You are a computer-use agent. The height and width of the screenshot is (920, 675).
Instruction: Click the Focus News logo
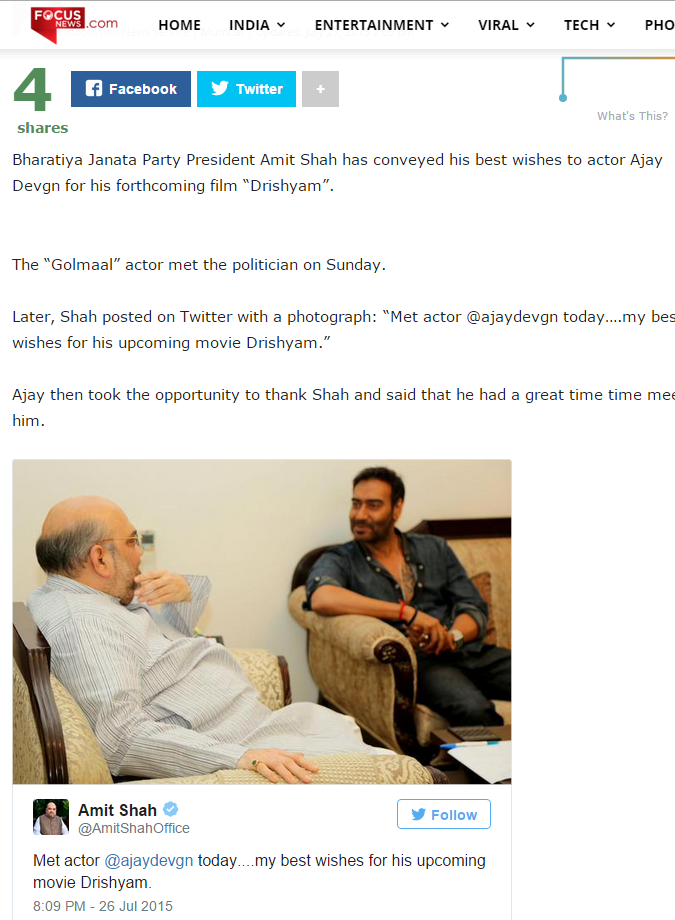74,23
